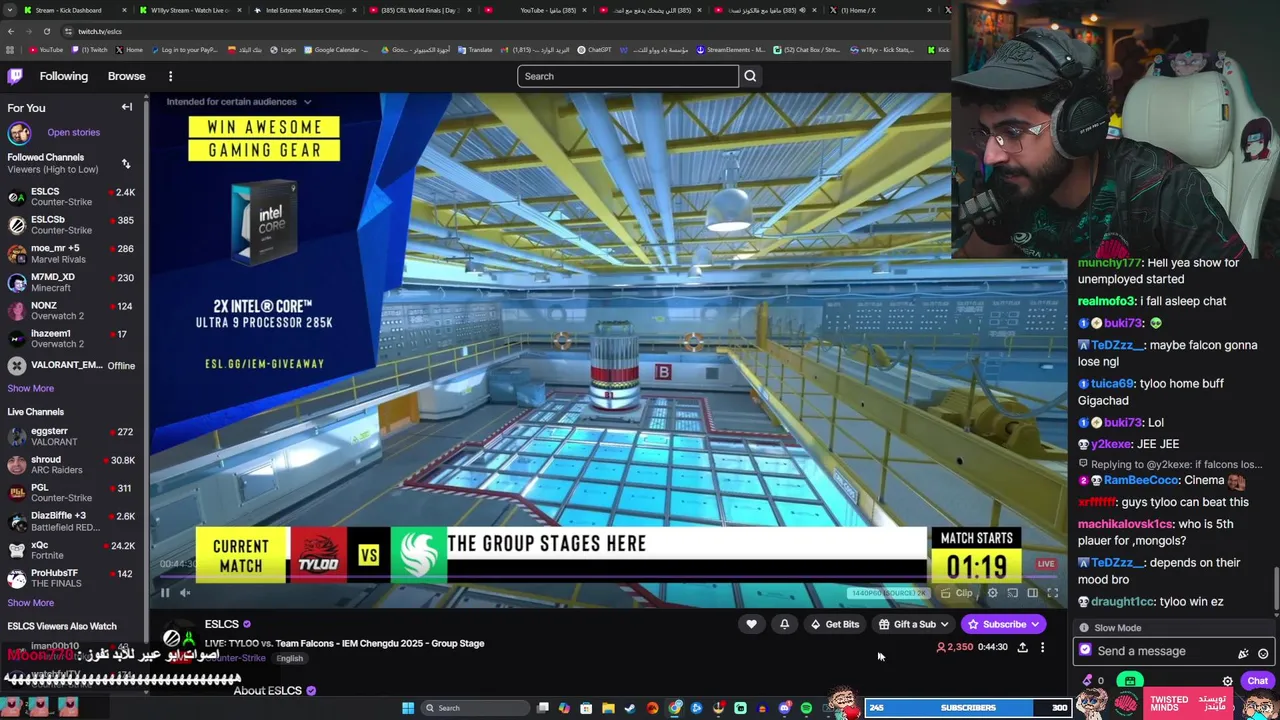Open ESLCSb channel in sidebar

tap(72, 225)
